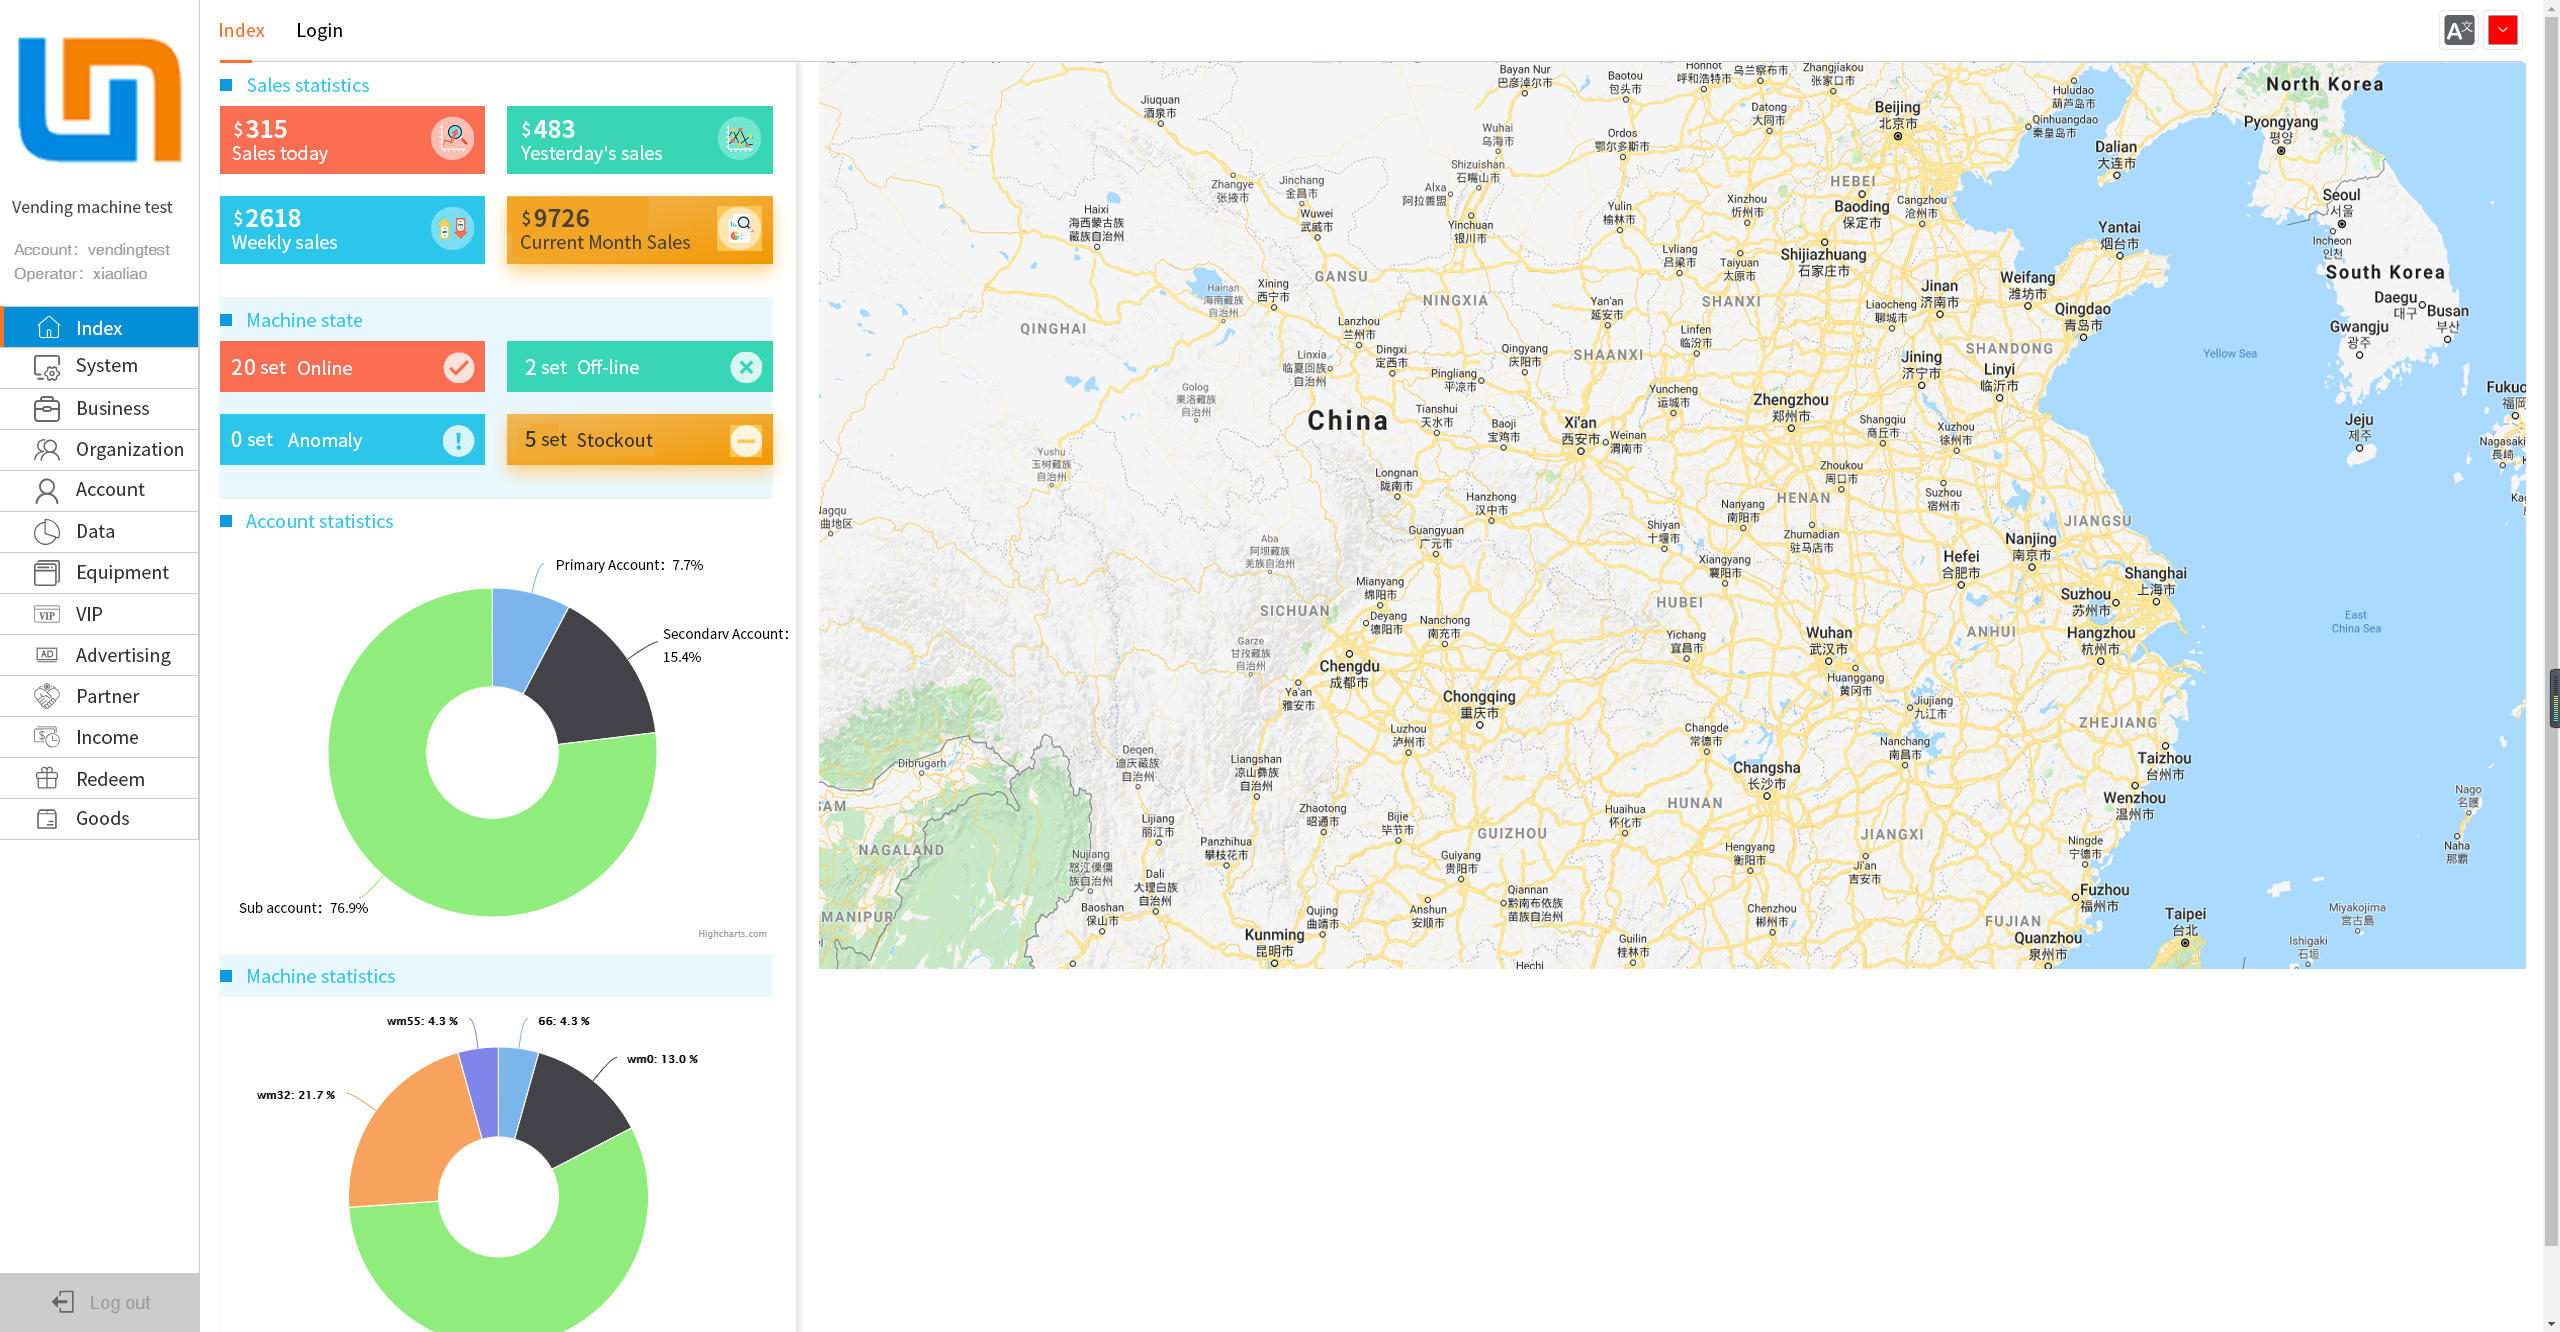Viewport: 2560px width, 1332px height.
Task: Click the Index home icon in sidebar
Action: 48,328
